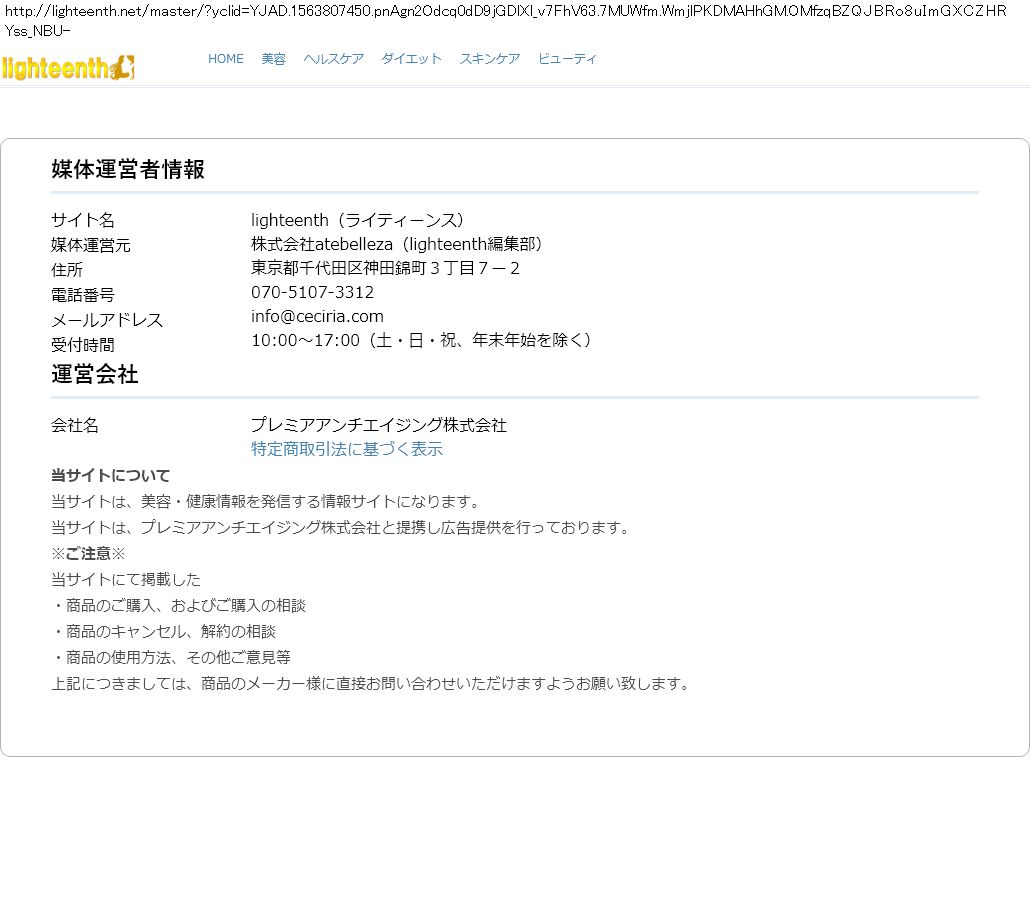Open the HOME navigation item
The height and width of the screenshot is (914, 1030).
coord(225,59)
